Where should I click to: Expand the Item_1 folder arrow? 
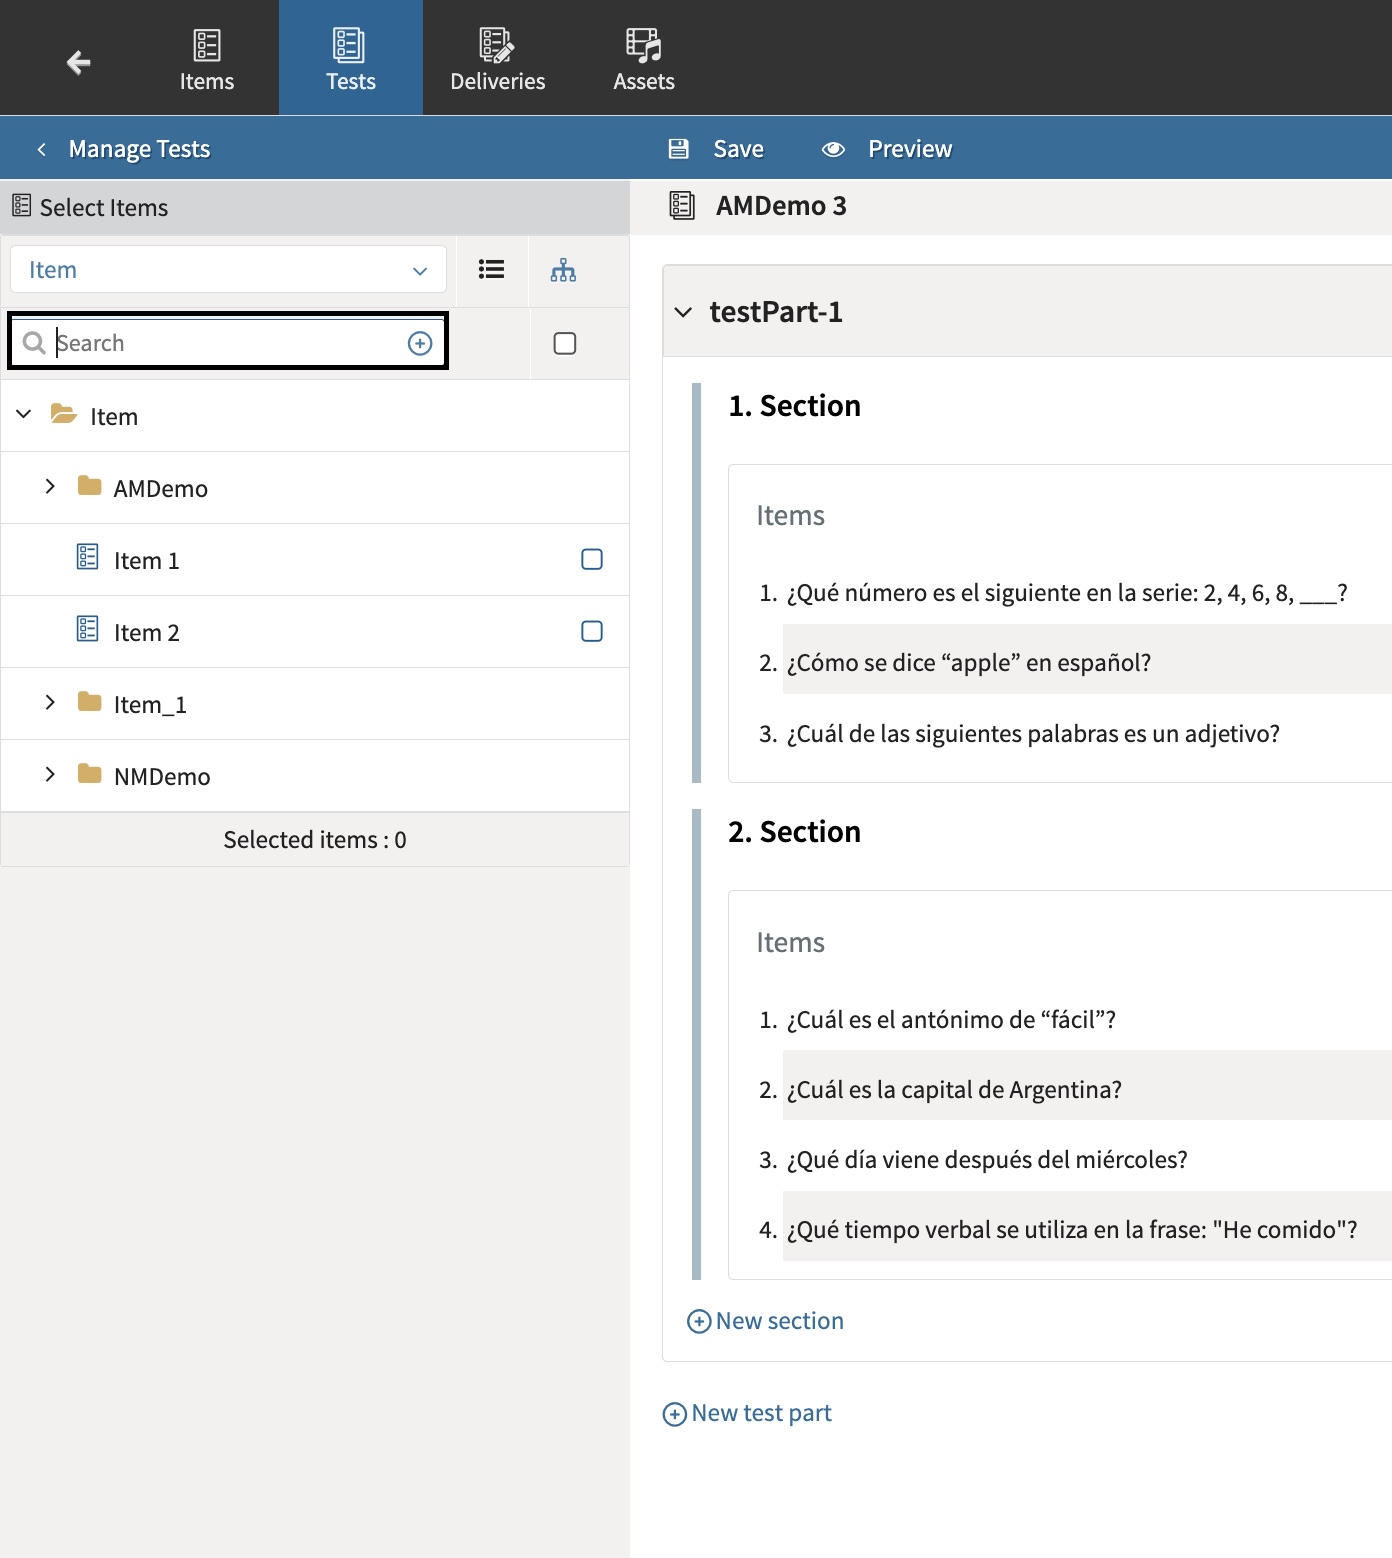pyautogui.click(x=50, y=702)
